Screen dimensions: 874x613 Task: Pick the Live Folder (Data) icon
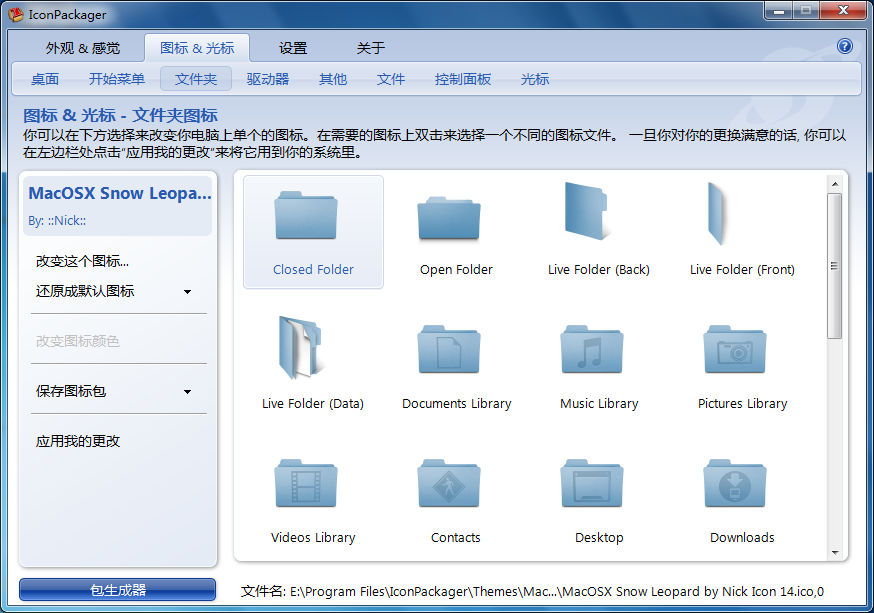coord(300,347)
